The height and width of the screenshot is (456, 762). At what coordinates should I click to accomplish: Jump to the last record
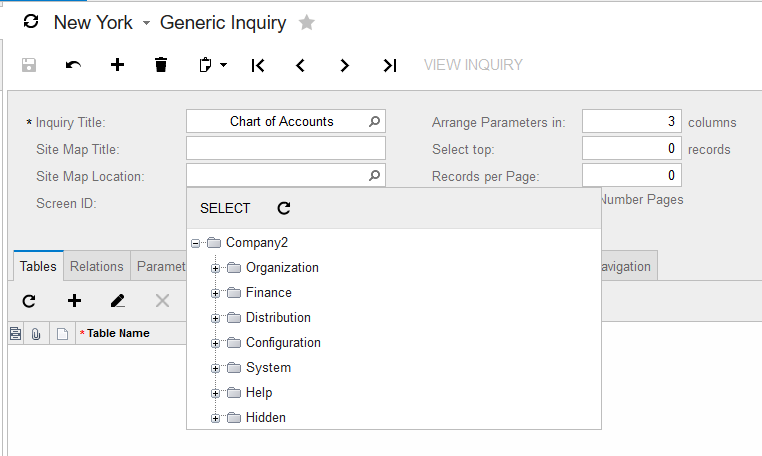tap(390, 65)
